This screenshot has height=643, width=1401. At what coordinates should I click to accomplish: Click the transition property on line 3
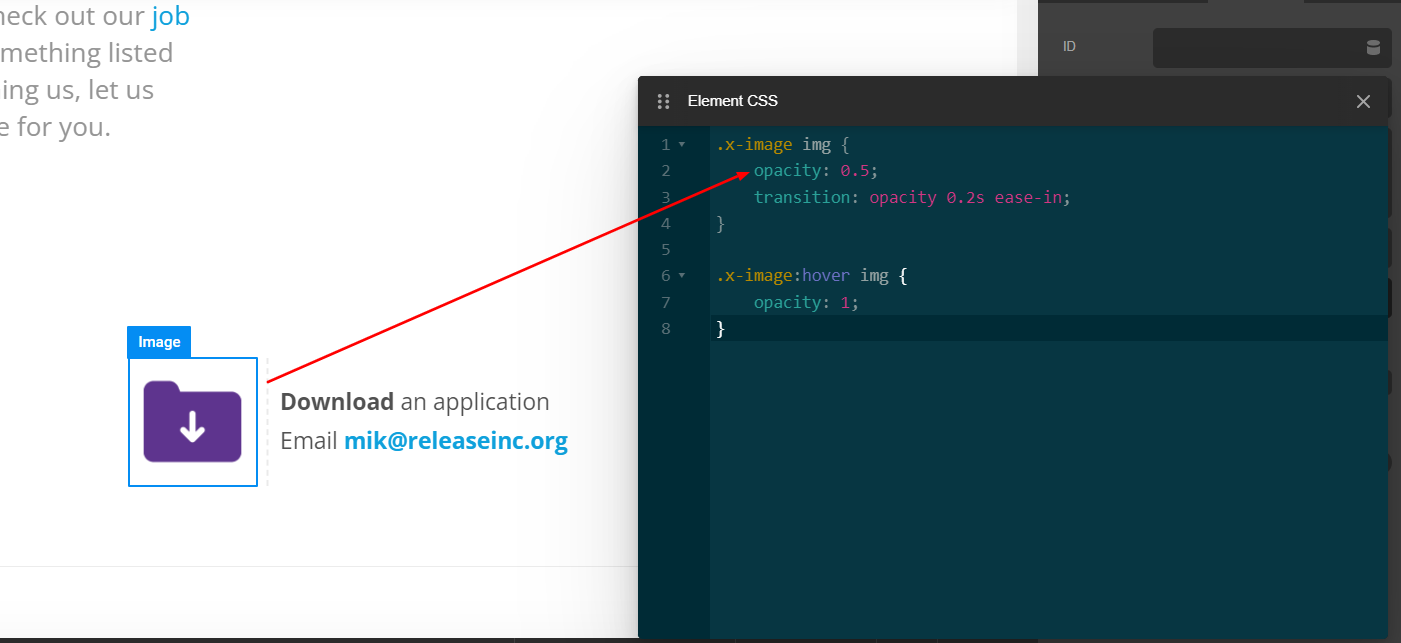(800, 198)
